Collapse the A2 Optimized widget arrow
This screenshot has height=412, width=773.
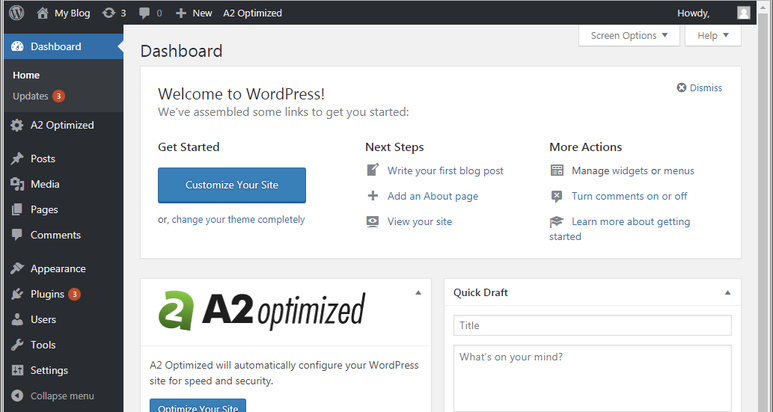(x=418, y=293)
